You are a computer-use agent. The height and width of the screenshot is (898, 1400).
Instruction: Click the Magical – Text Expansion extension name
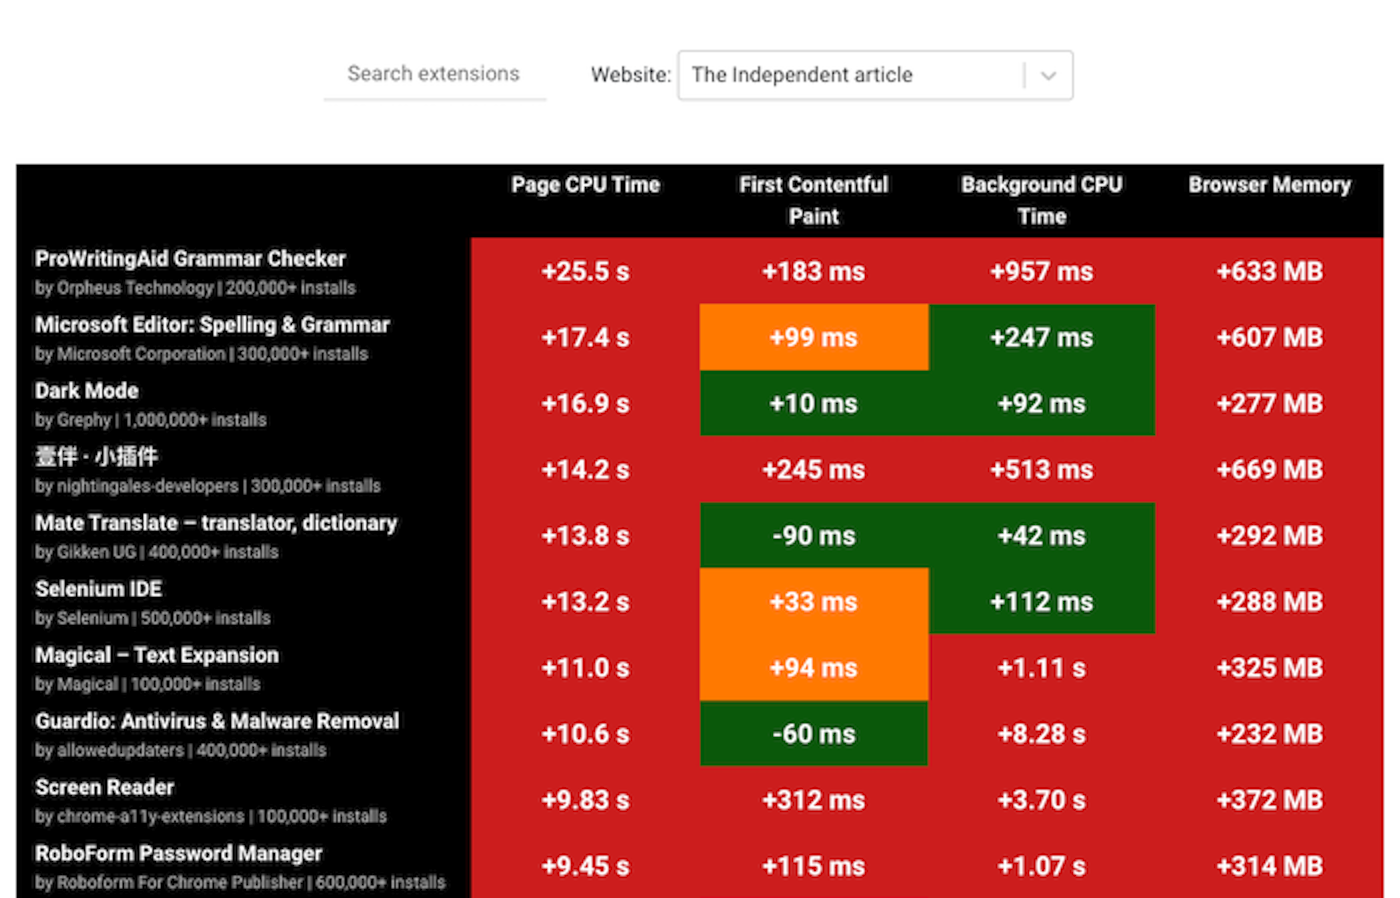(x=157, y=654)
